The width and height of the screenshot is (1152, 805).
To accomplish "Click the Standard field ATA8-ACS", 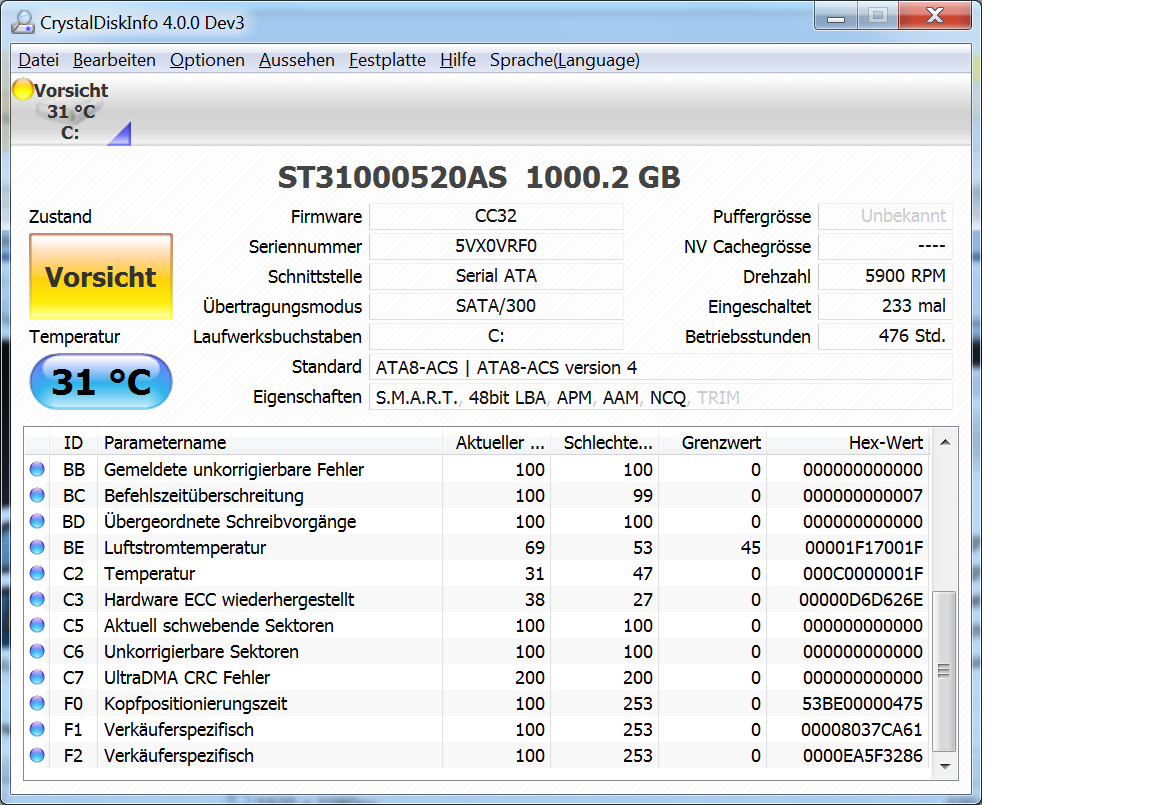I will tap(660, 367).
